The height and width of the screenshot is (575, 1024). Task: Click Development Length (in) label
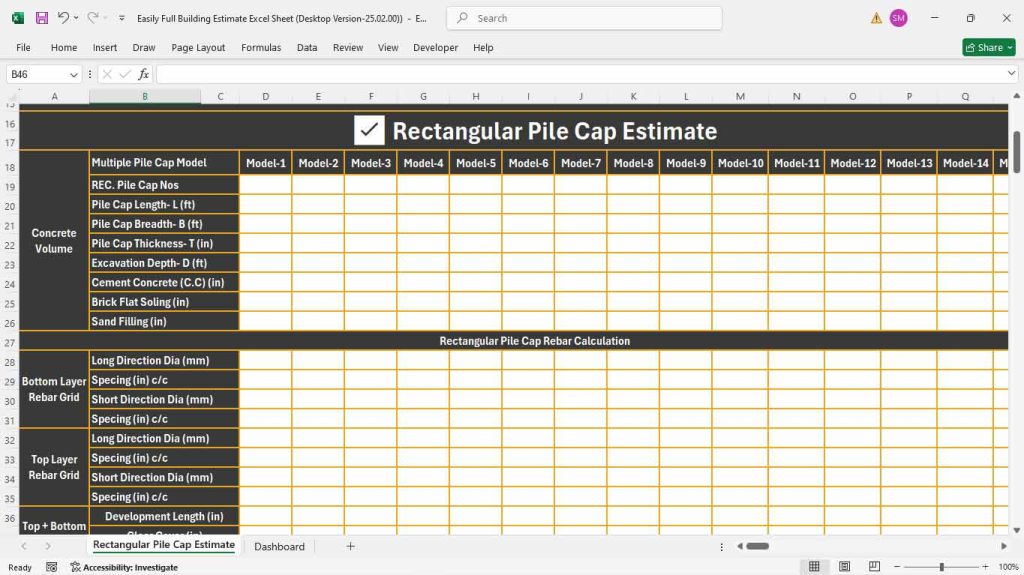coord(164,516)
